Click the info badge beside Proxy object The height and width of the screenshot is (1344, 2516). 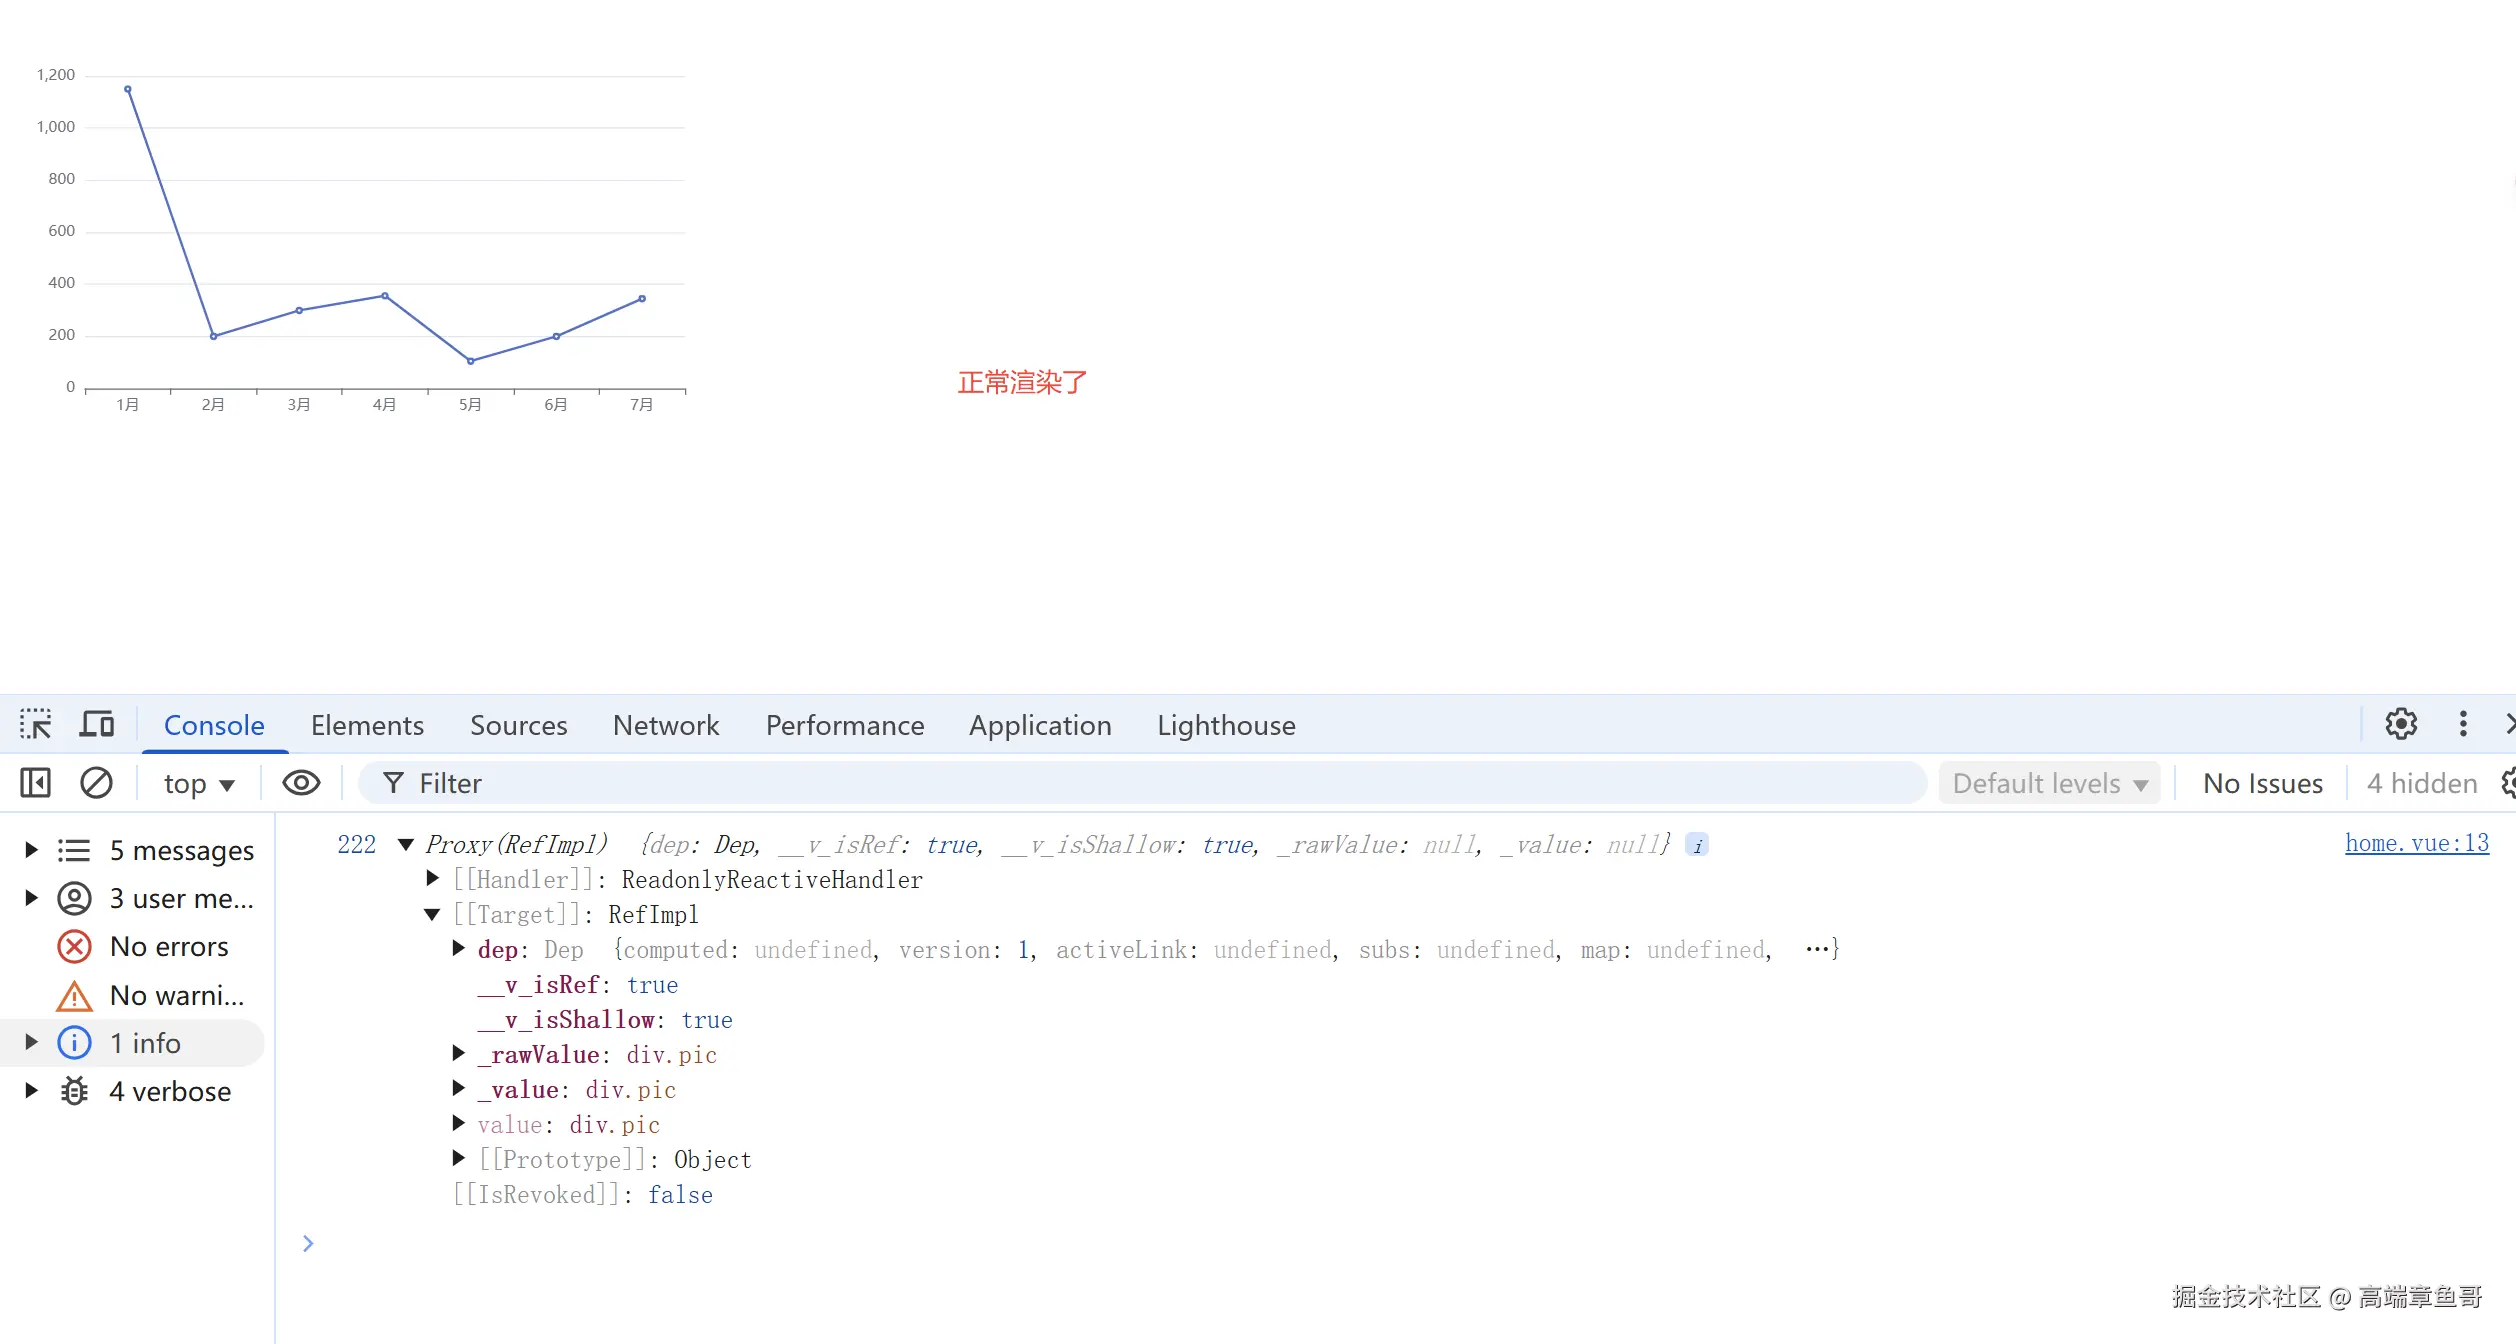click(x=1697, y=846)
